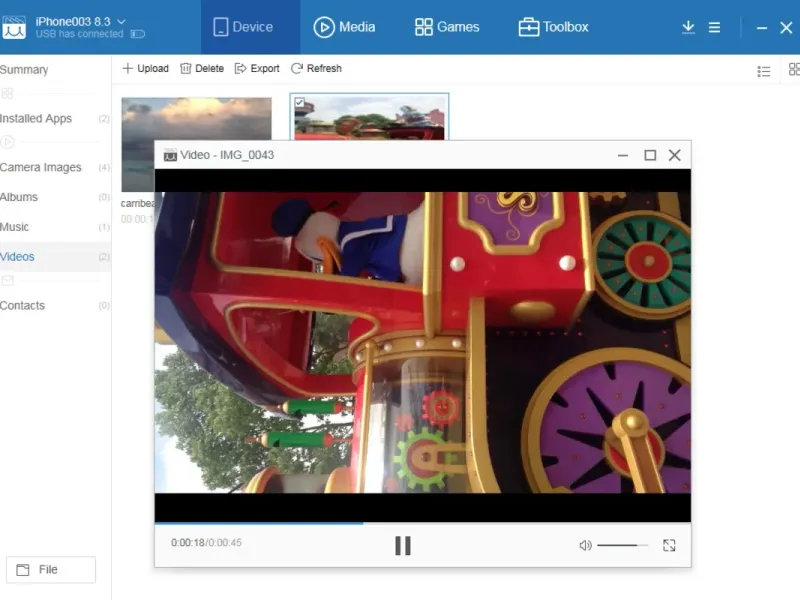Click the app logo icon at top-left

click(14, 27)
